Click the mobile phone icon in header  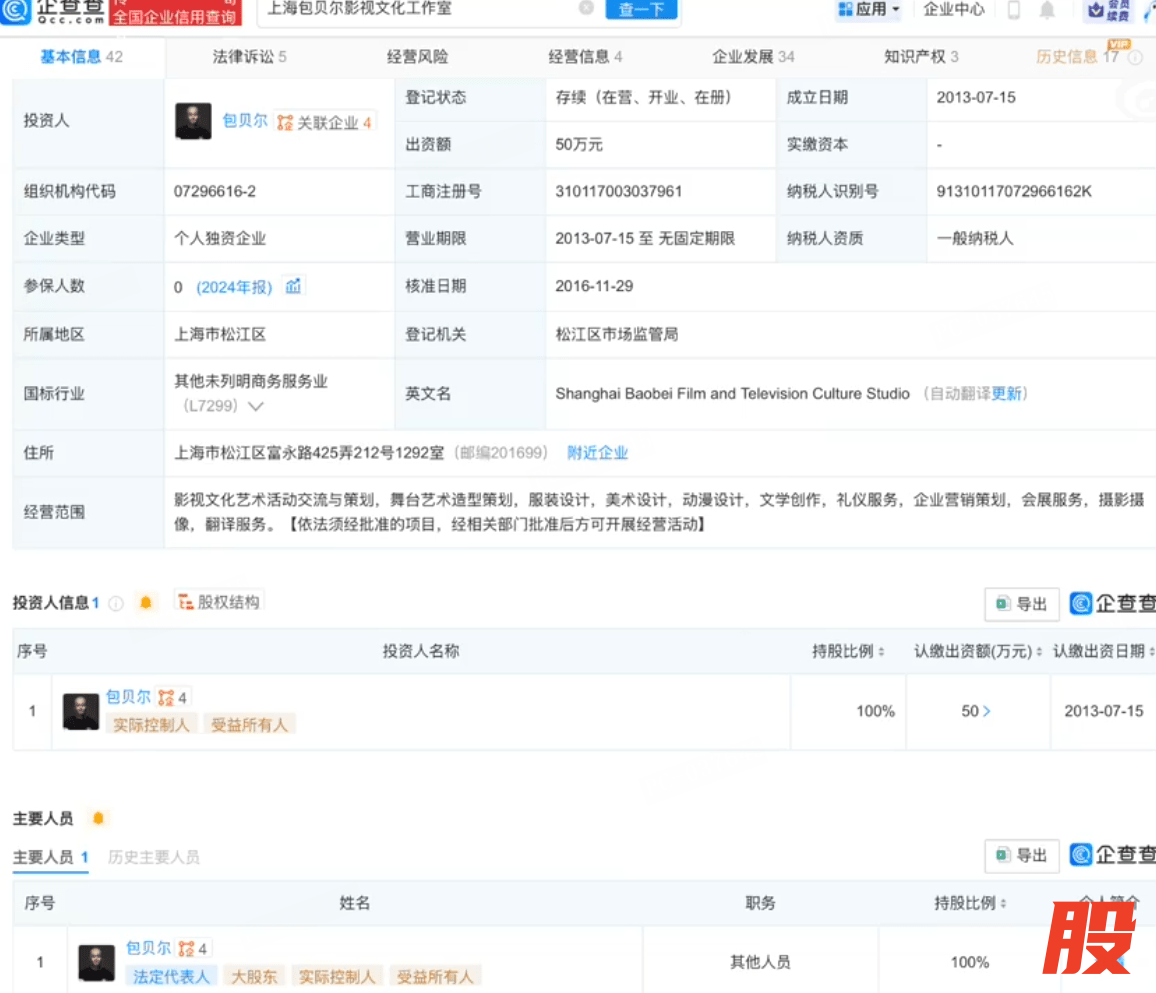pos(1014,10)
